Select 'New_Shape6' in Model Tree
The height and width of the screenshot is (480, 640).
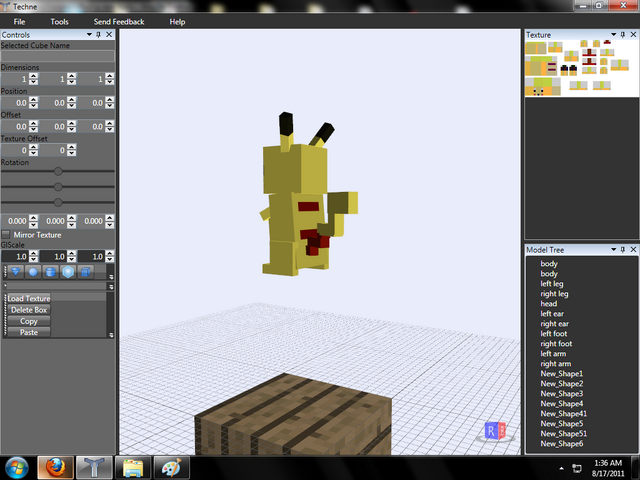tap(562, 444)
